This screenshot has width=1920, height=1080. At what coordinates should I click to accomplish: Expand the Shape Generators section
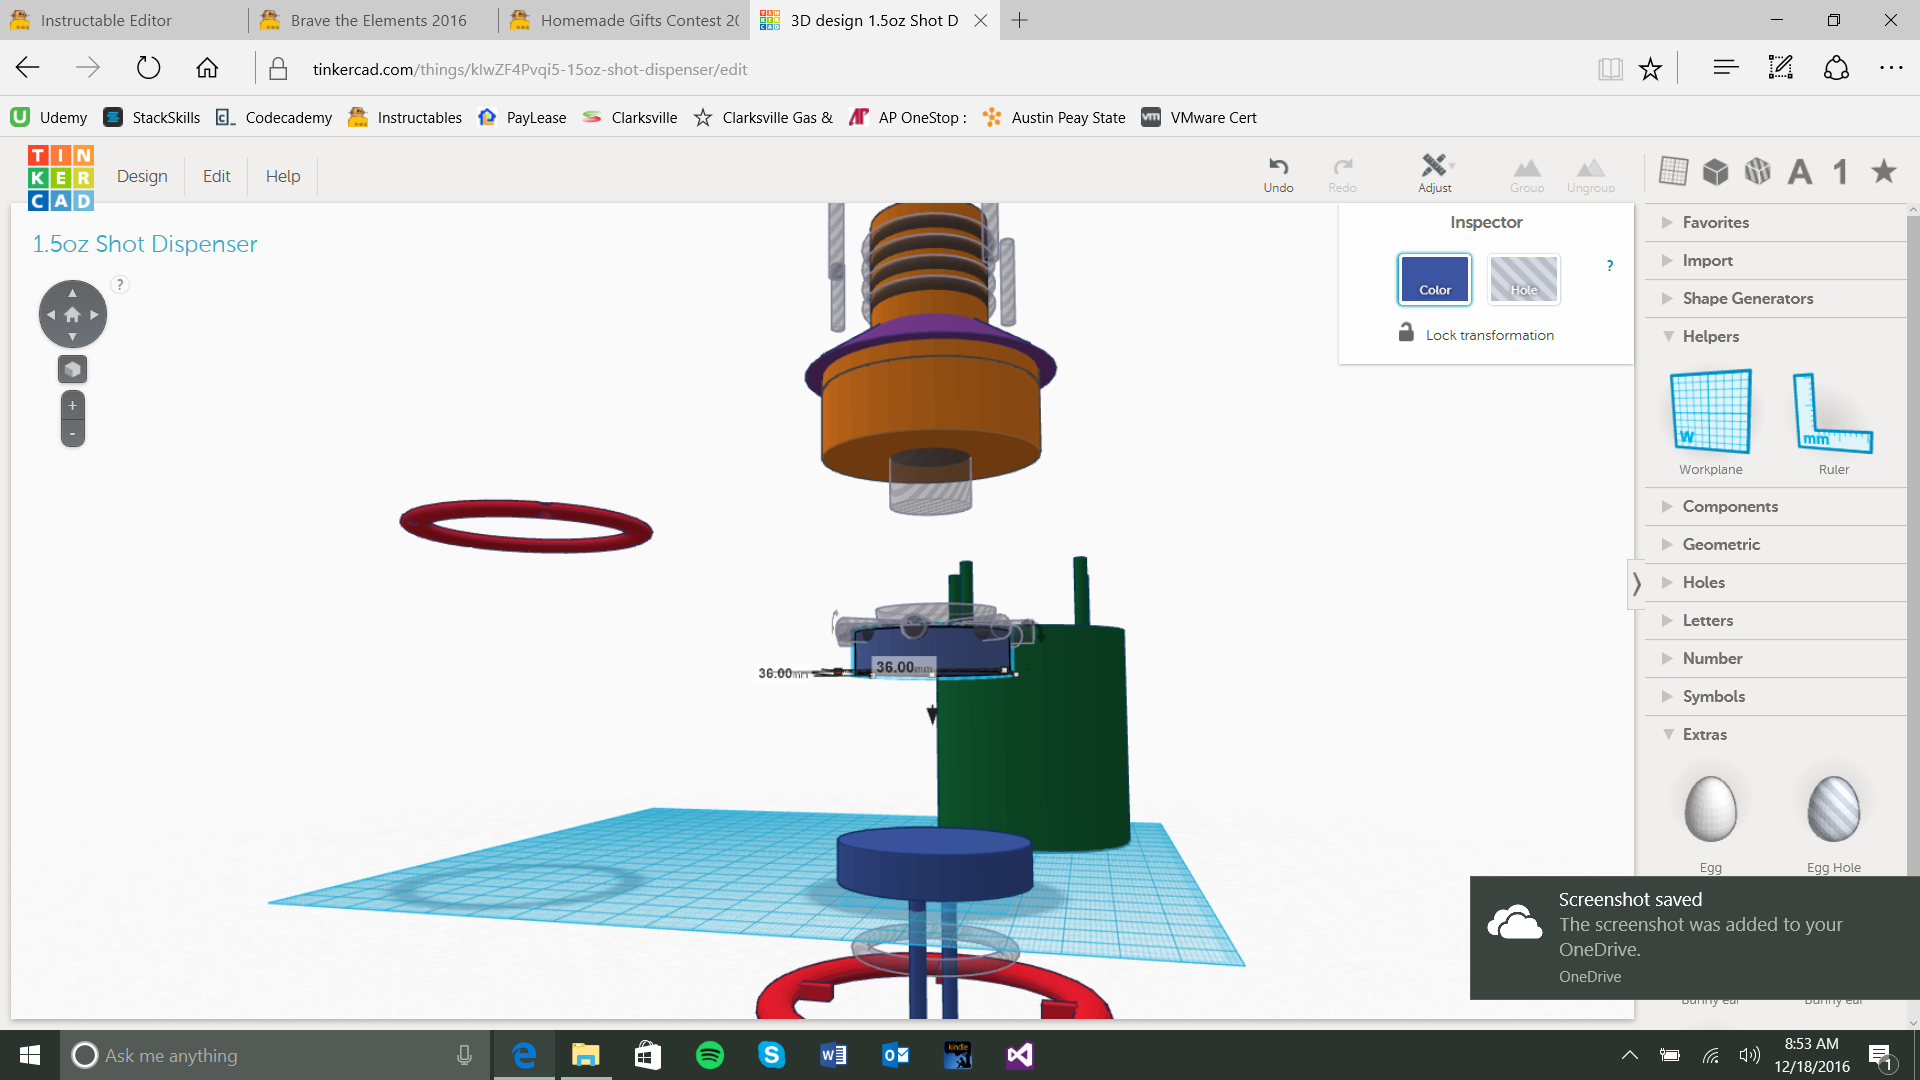point(1746,298)
